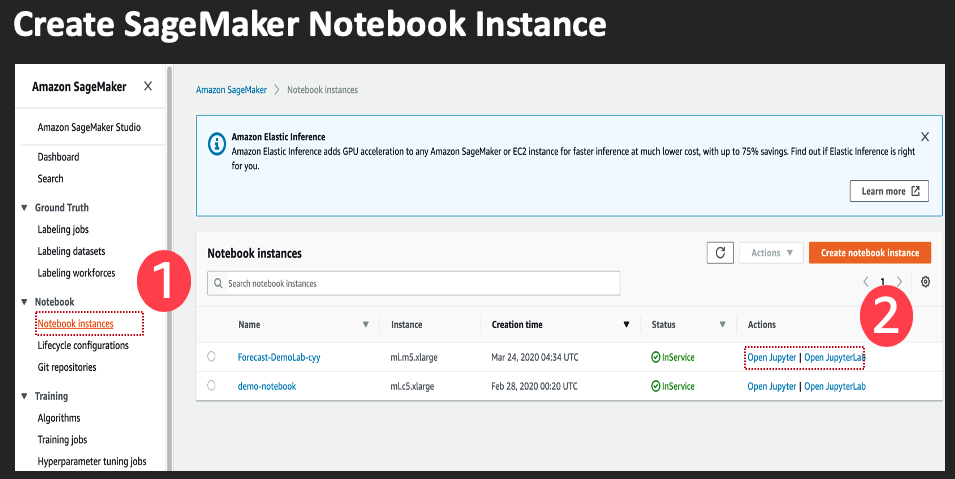Click Create notebook instance button
Screen dimensions: 955x479
click(x=870, y=252)
